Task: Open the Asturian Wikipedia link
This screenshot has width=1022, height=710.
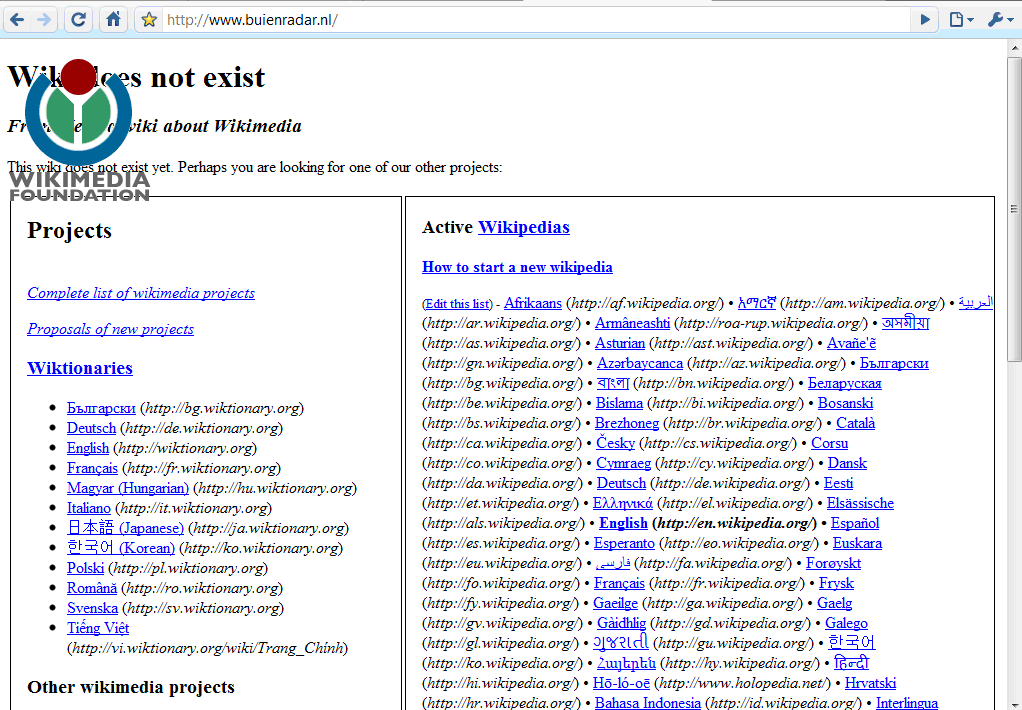Action: coord(620,343)
